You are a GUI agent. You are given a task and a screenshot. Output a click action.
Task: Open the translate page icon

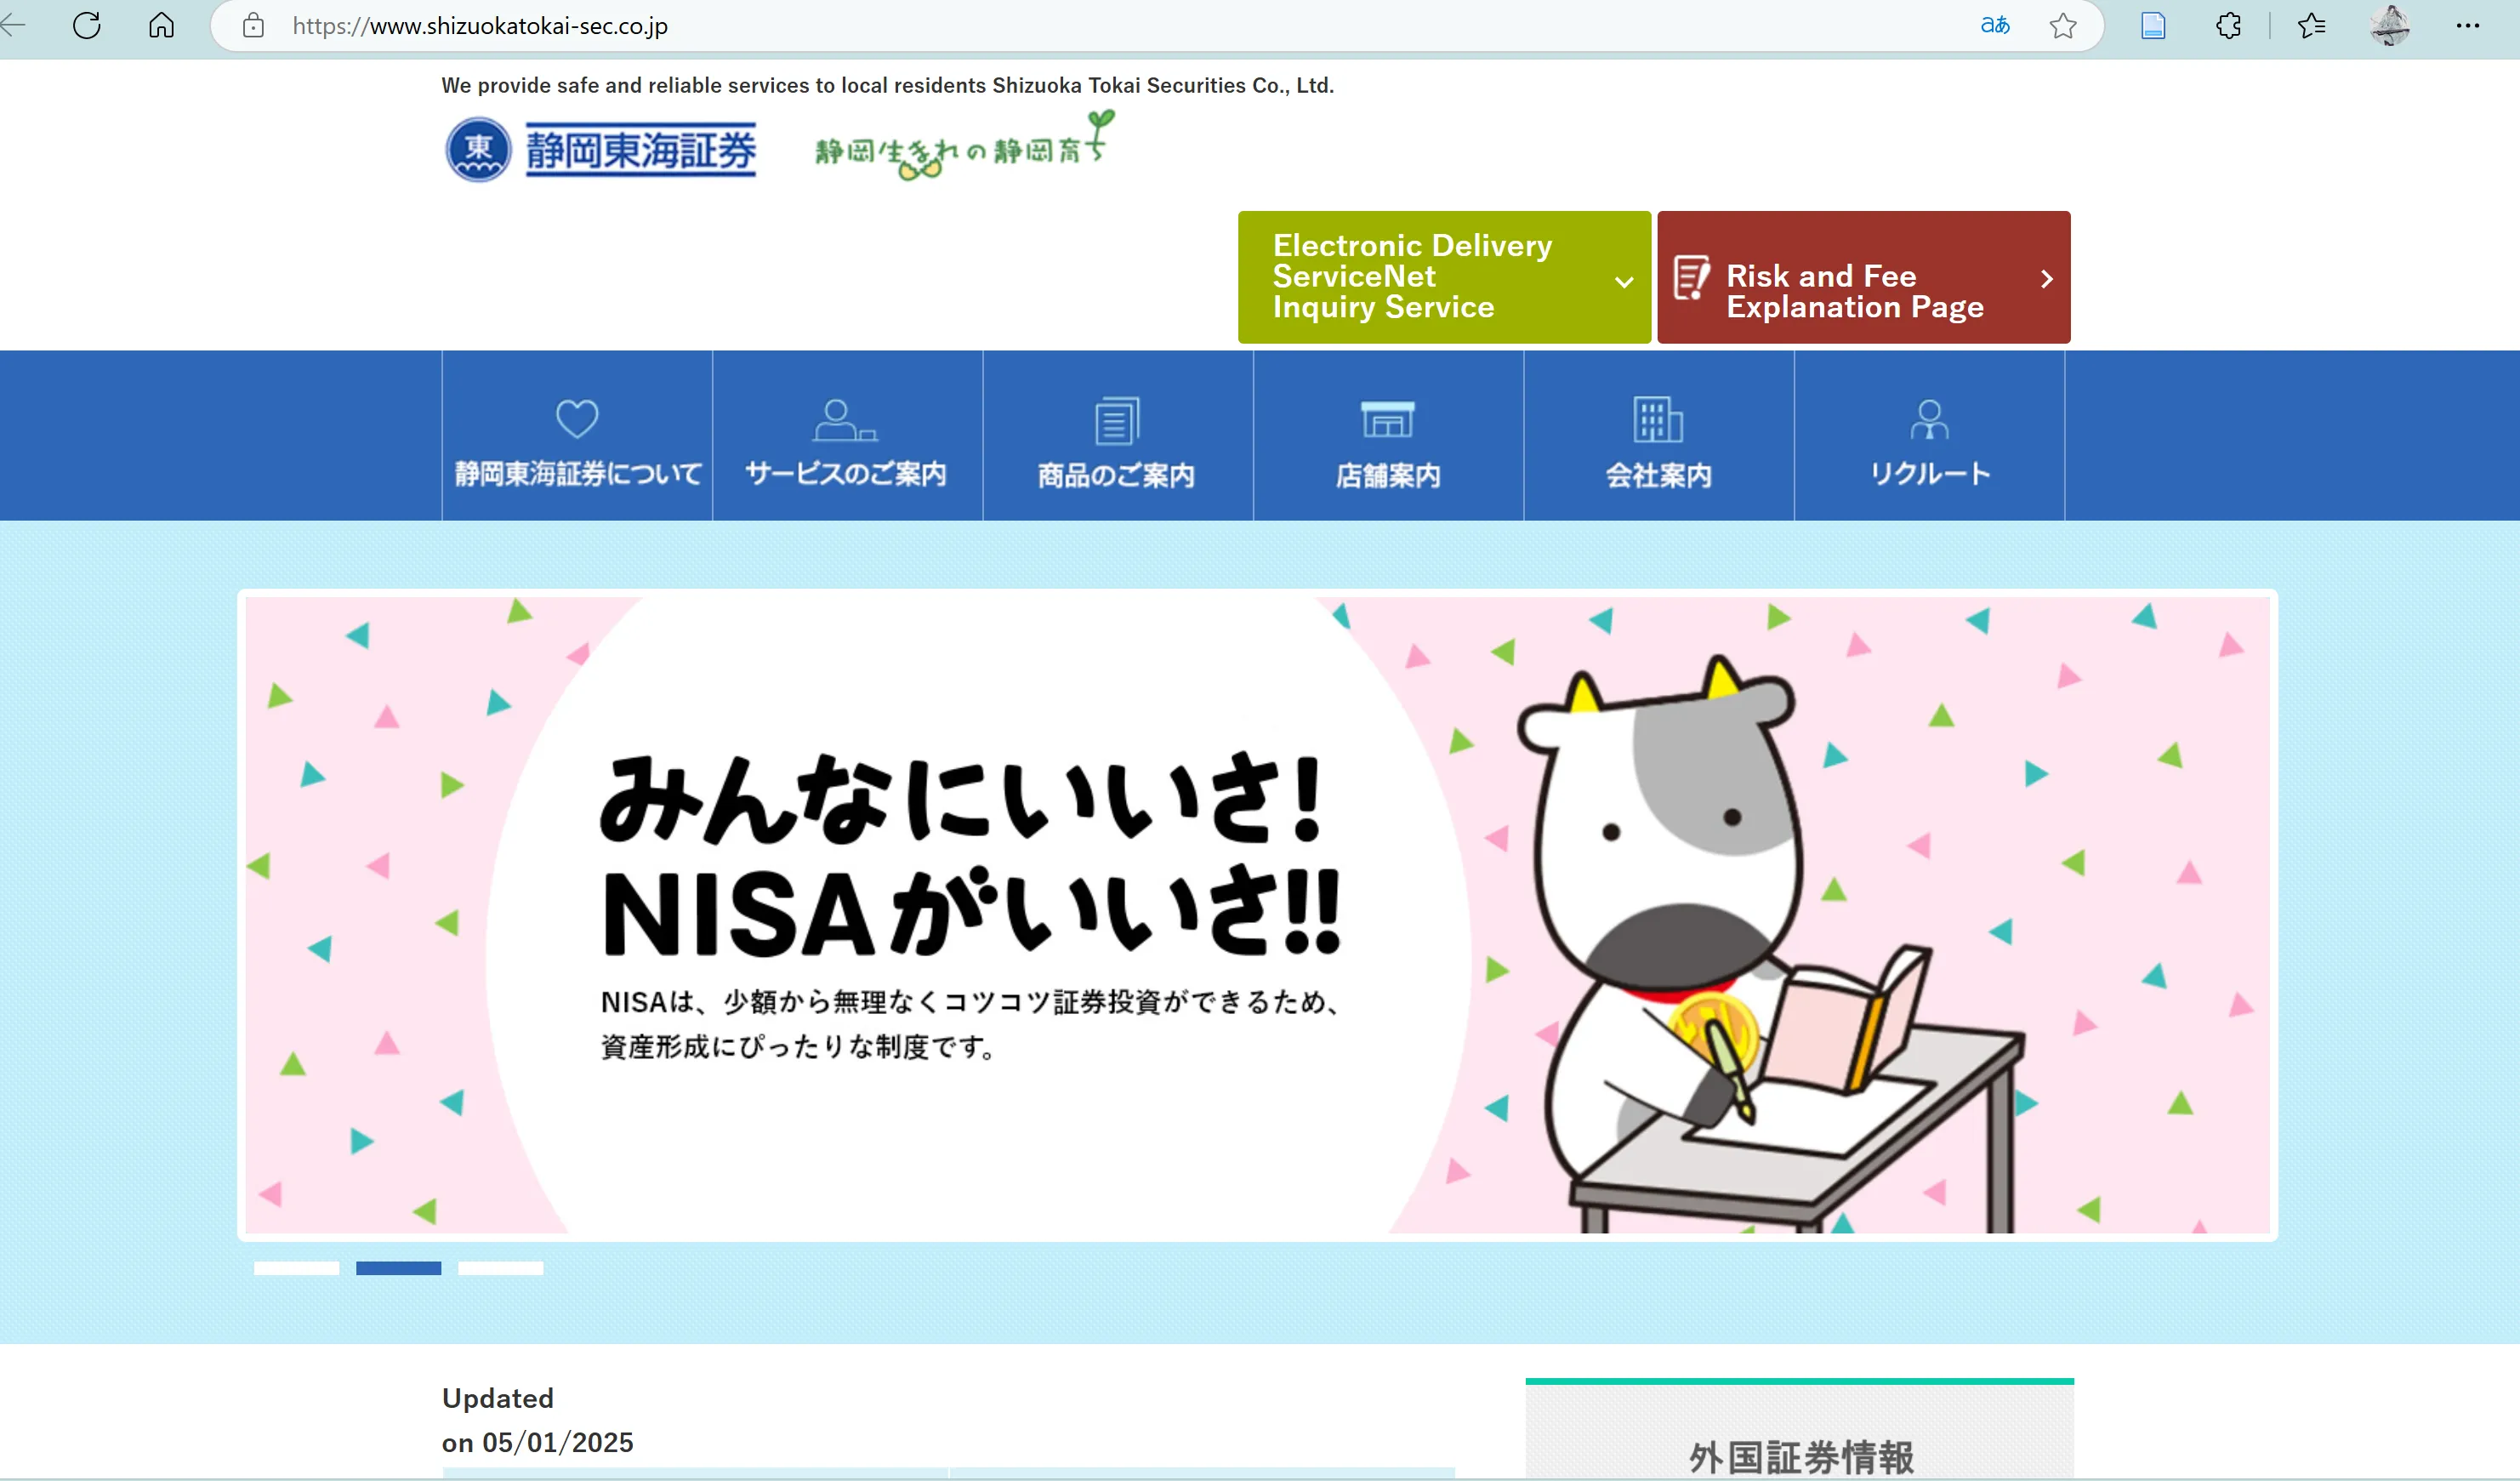1994,25
